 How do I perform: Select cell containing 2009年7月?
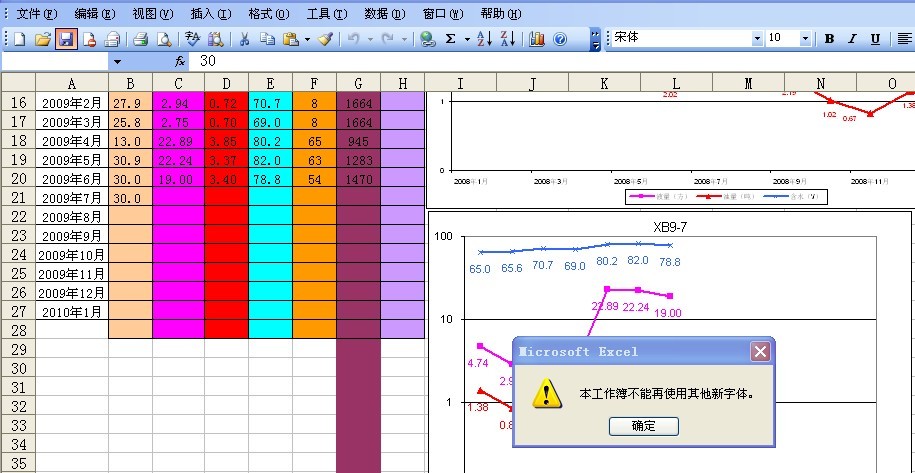pos(72,198)
